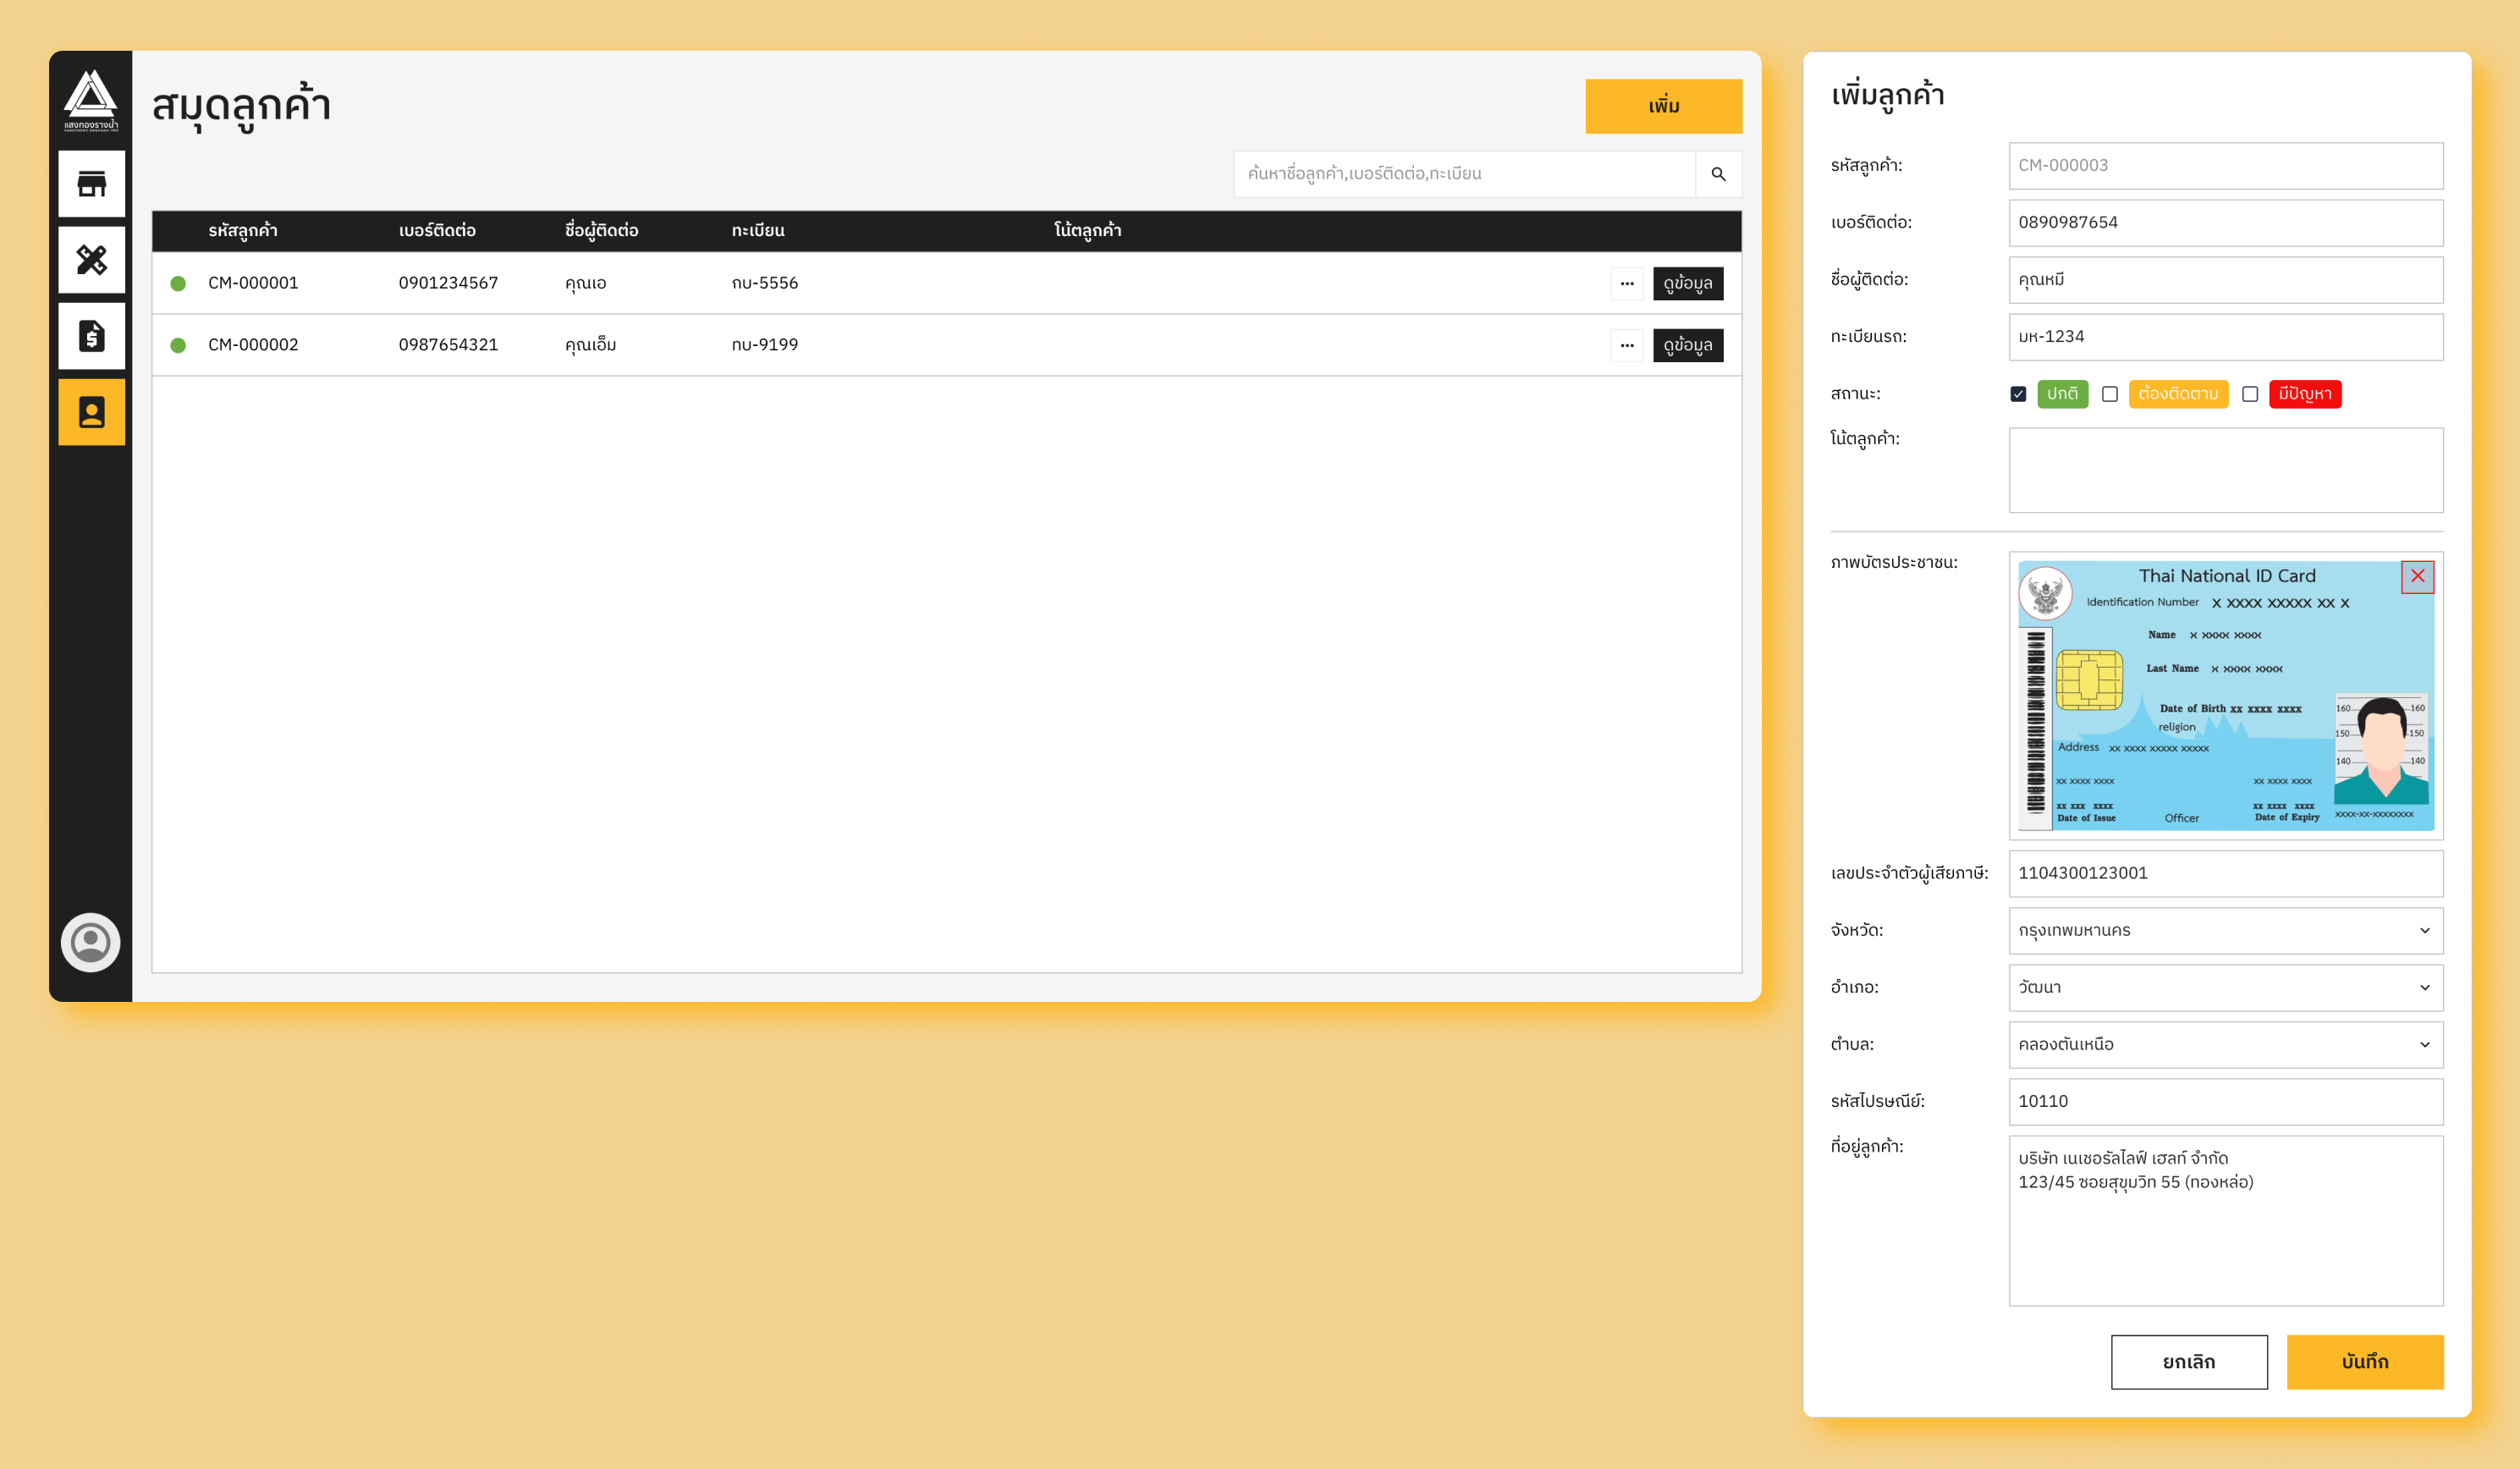Remove the ID card image via red X

tap(2419, 576)
